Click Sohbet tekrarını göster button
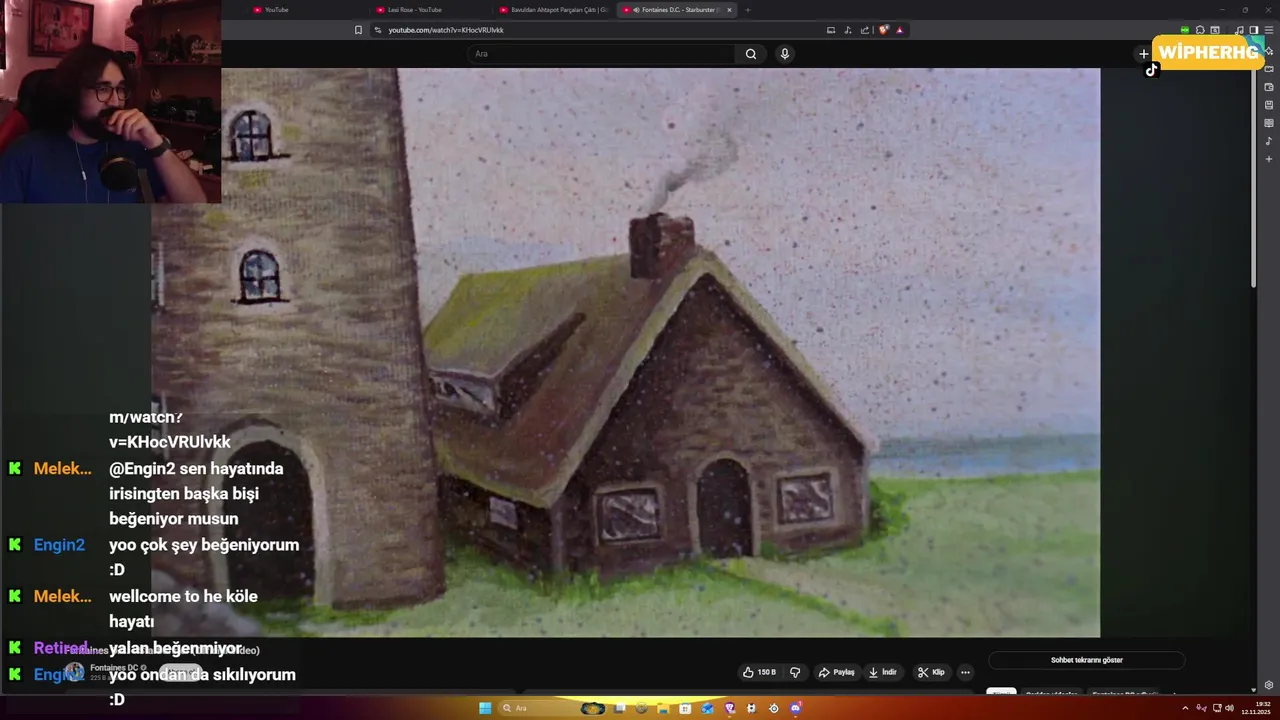This screenshot has width=1280, height=720. point(1086,660)
